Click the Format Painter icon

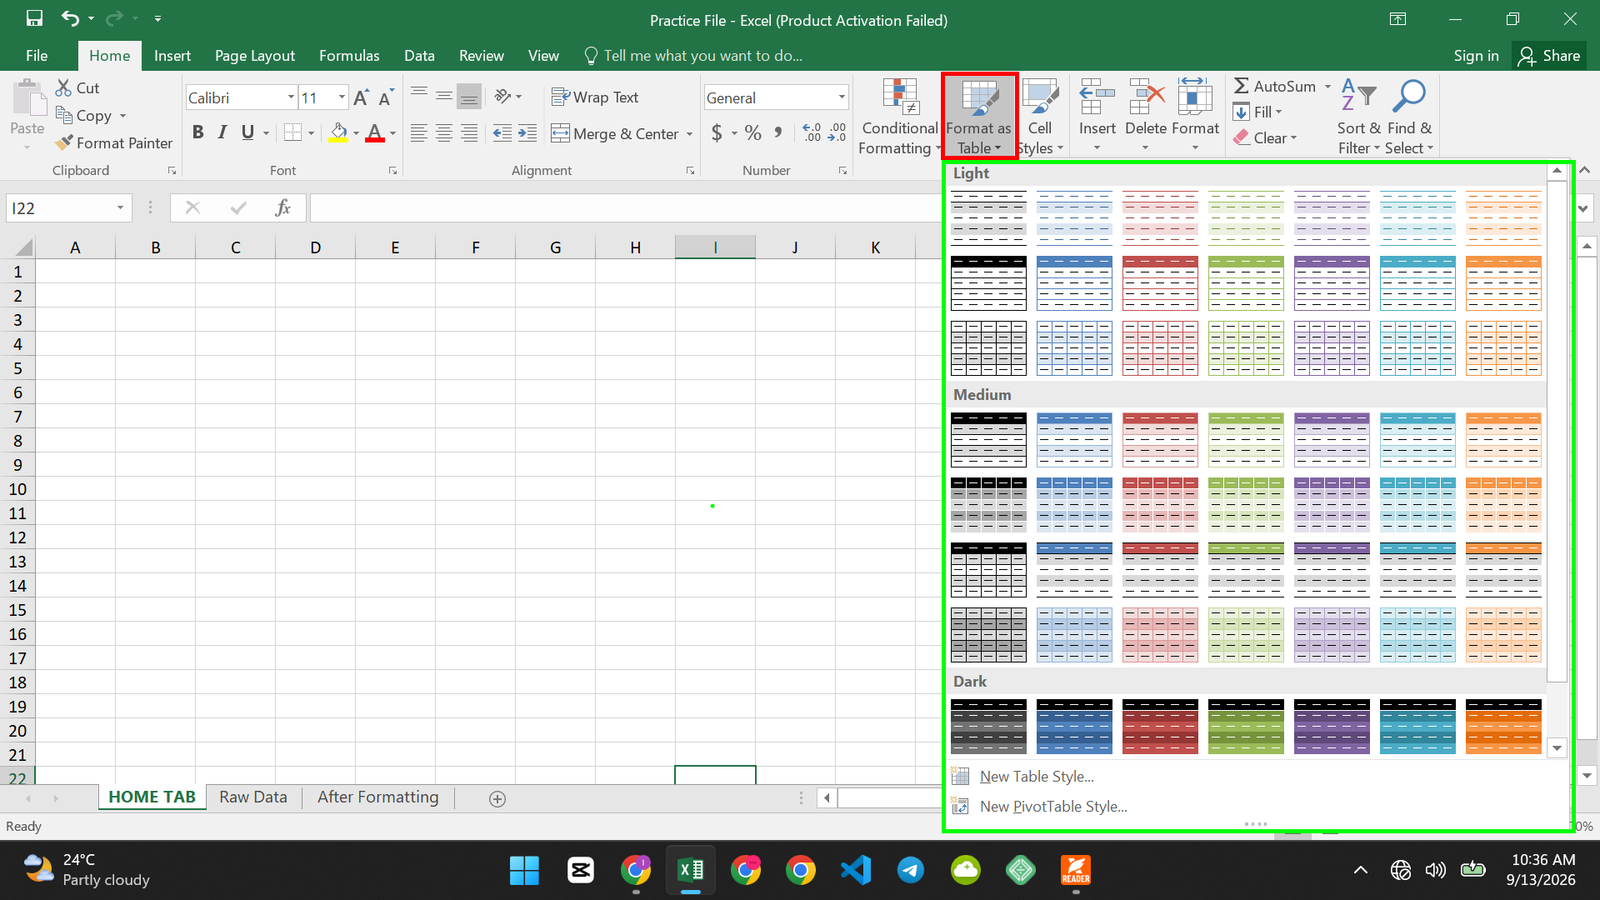[65, 143]
